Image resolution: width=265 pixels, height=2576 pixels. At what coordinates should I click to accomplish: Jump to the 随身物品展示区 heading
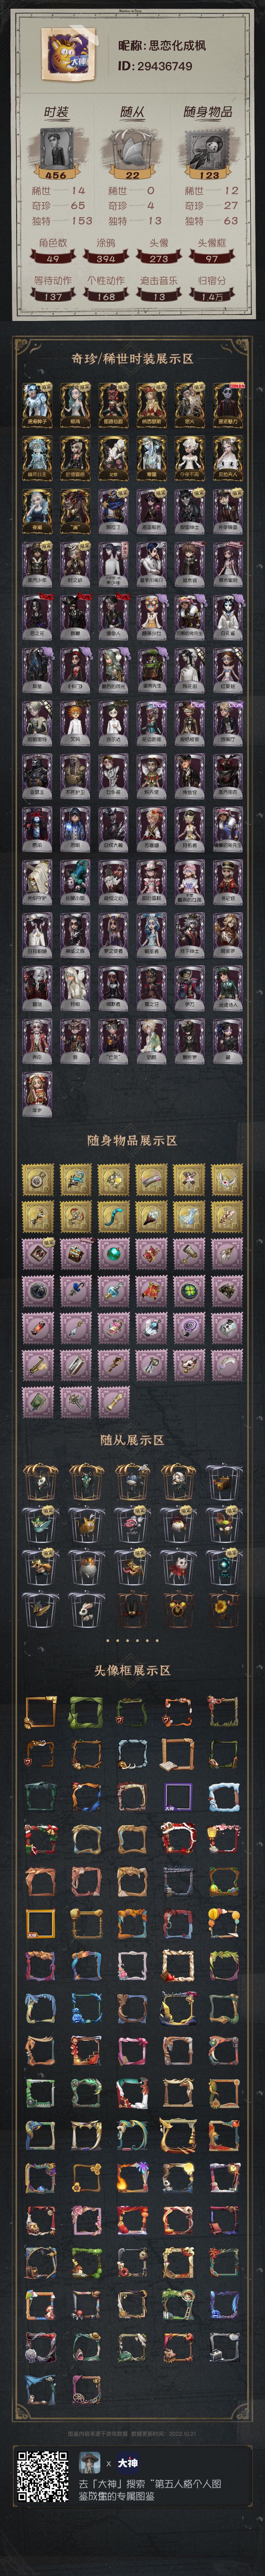pyautogui.click(x=132, y=1140)
